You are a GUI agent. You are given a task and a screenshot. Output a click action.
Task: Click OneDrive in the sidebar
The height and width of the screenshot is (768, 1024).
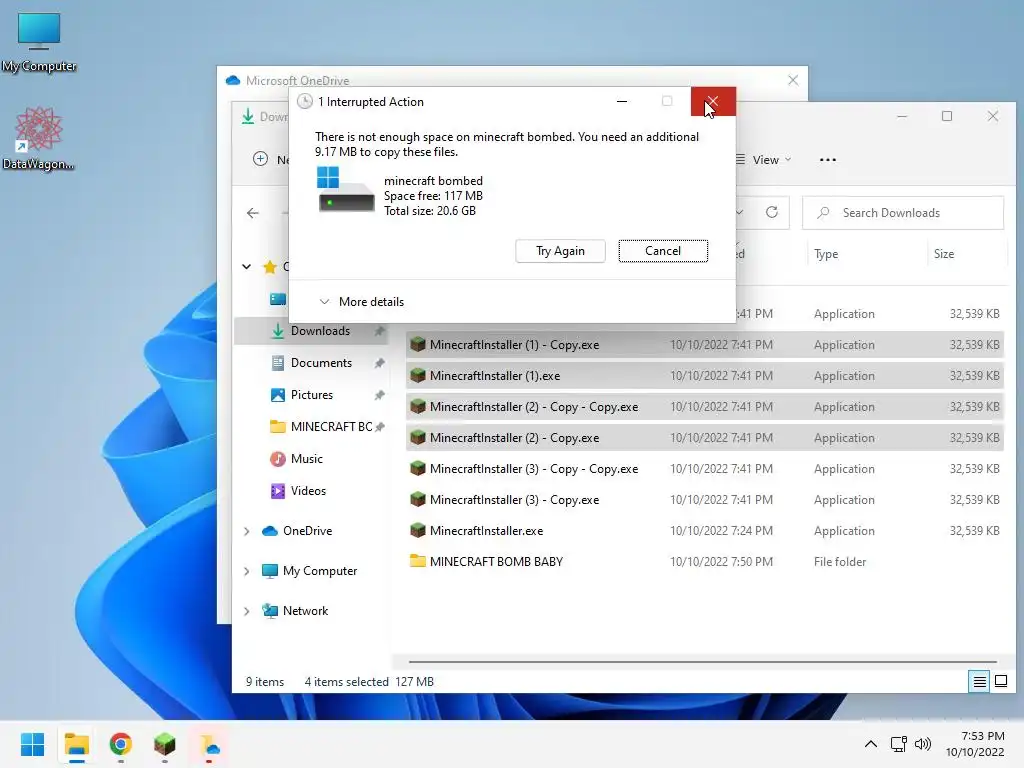[307, 531]
